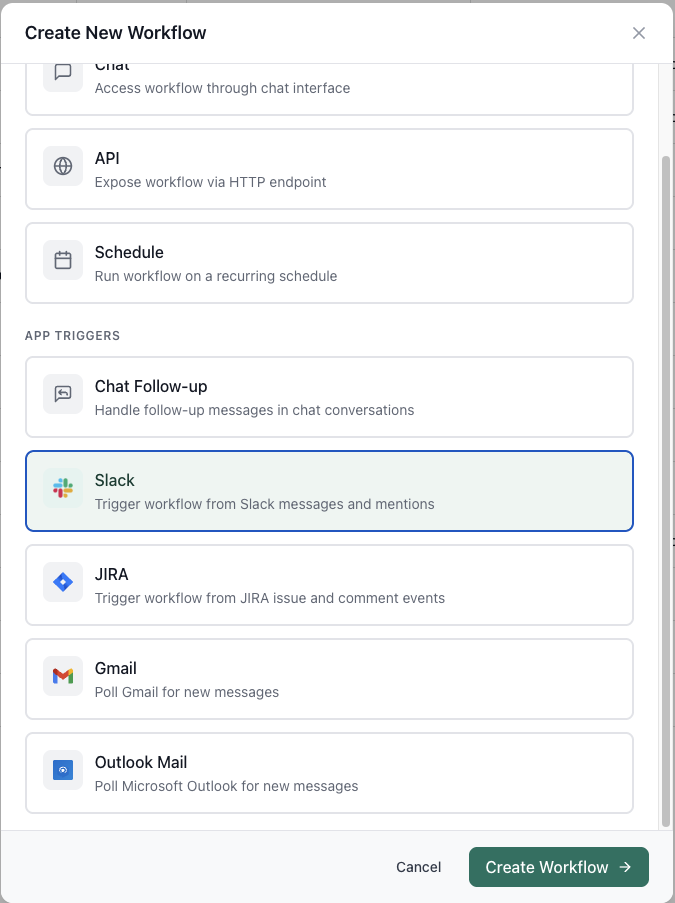Click the JIRA diamond icon
Viewport: 675px width, 903px height.
coord(62,582)
